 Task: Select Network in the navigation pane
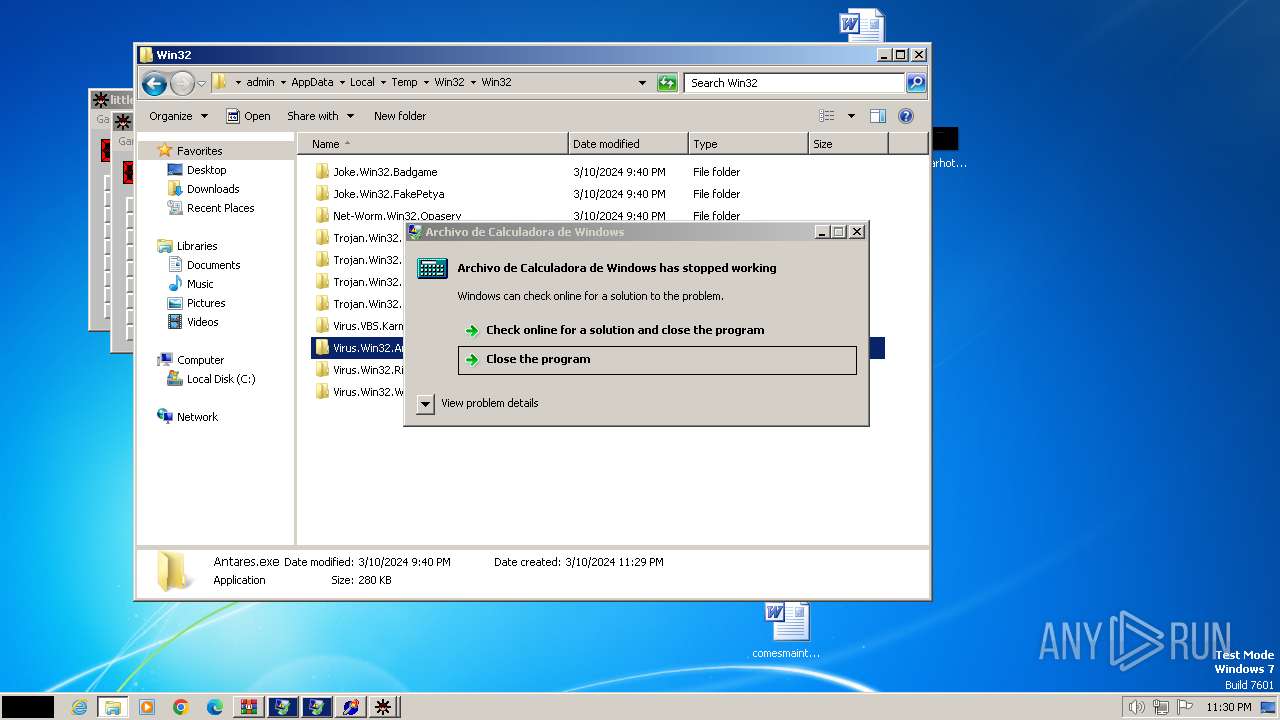197,417
